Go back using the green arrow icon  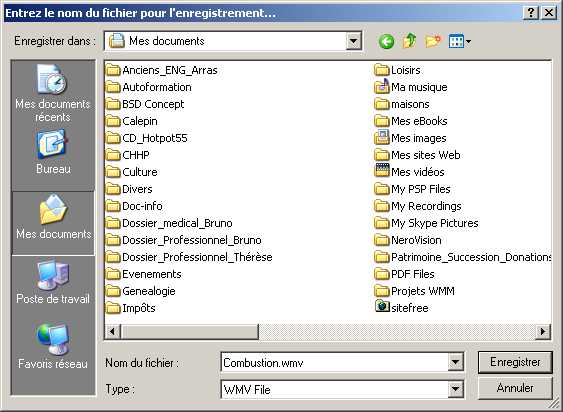(x=386, y=42)
